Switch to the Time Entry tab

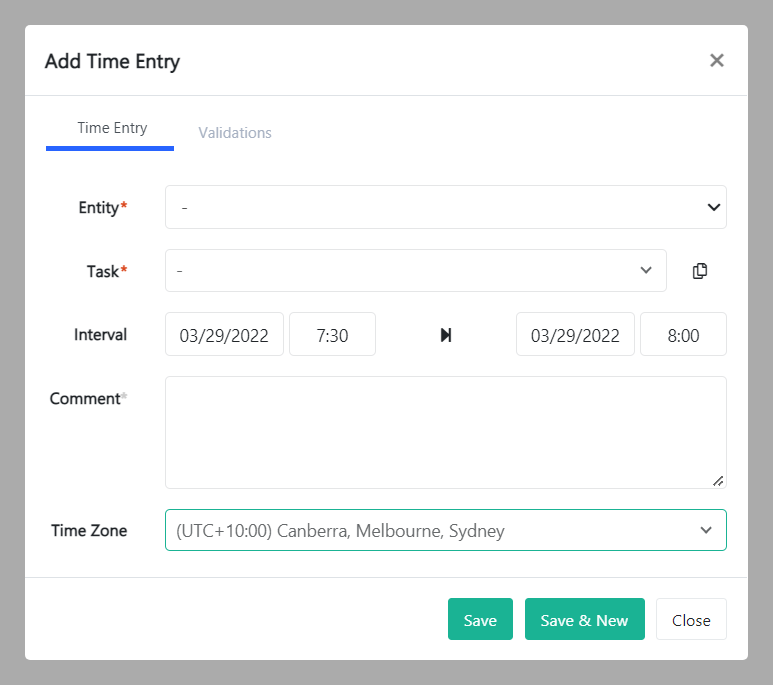pos(111,129)
